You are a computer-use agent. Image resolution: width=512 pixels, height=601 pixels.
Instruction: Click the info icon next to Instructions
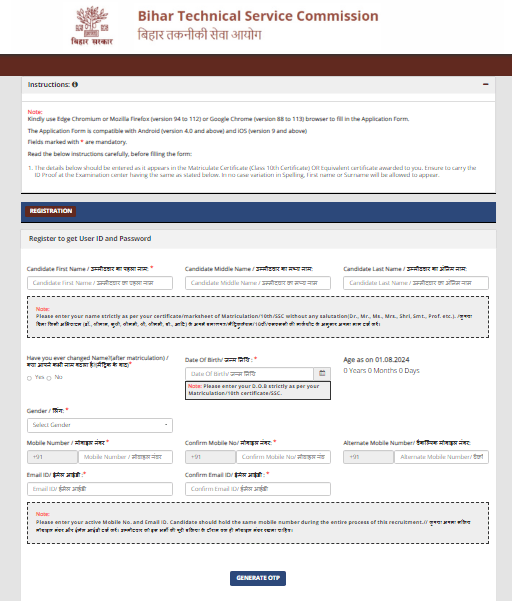[x=75, y=85]
